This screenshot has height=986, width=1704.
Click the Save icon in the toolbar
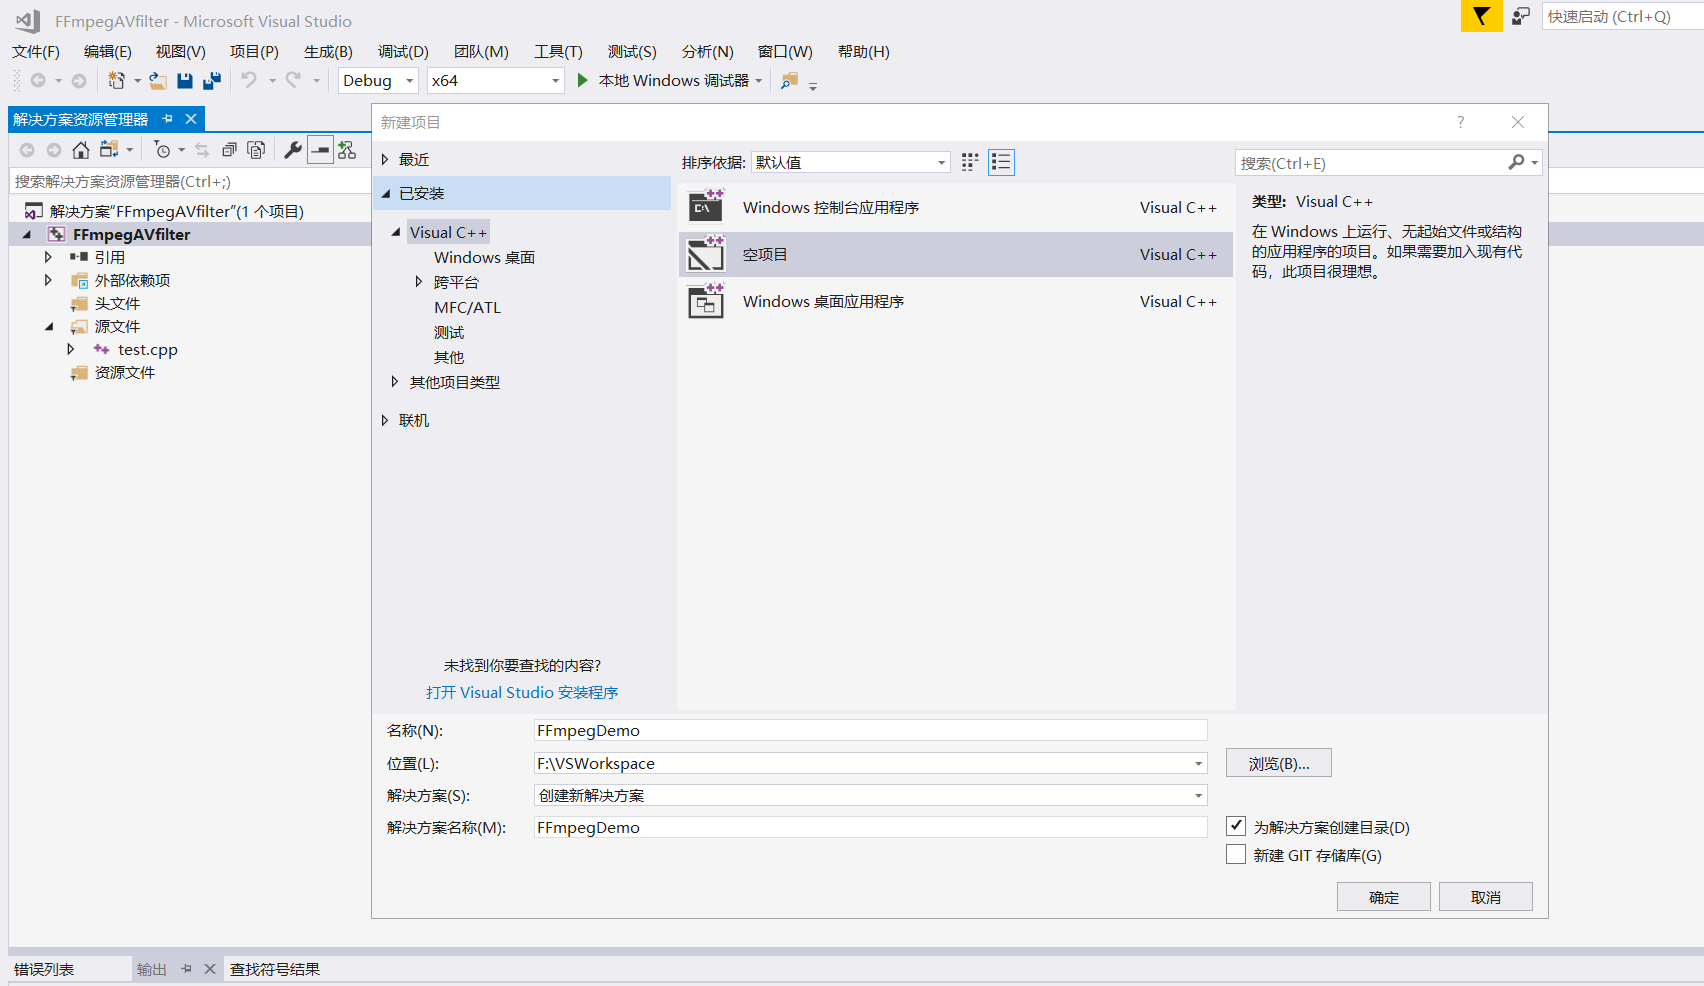(x=185, y=81)
